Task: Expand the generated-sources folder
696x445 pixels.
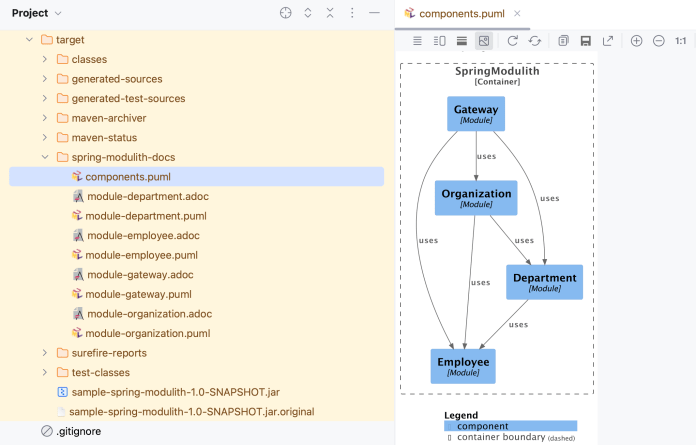Action: (x=45, y=79)
